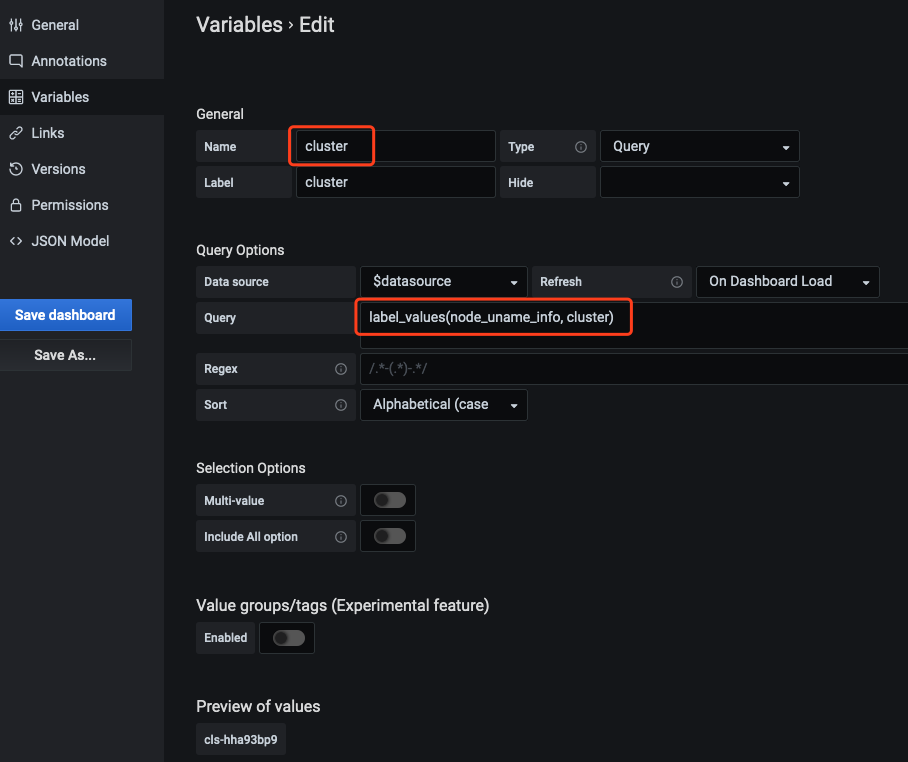
Task: Click the info icon next to Type
Action: pos(581,147)
